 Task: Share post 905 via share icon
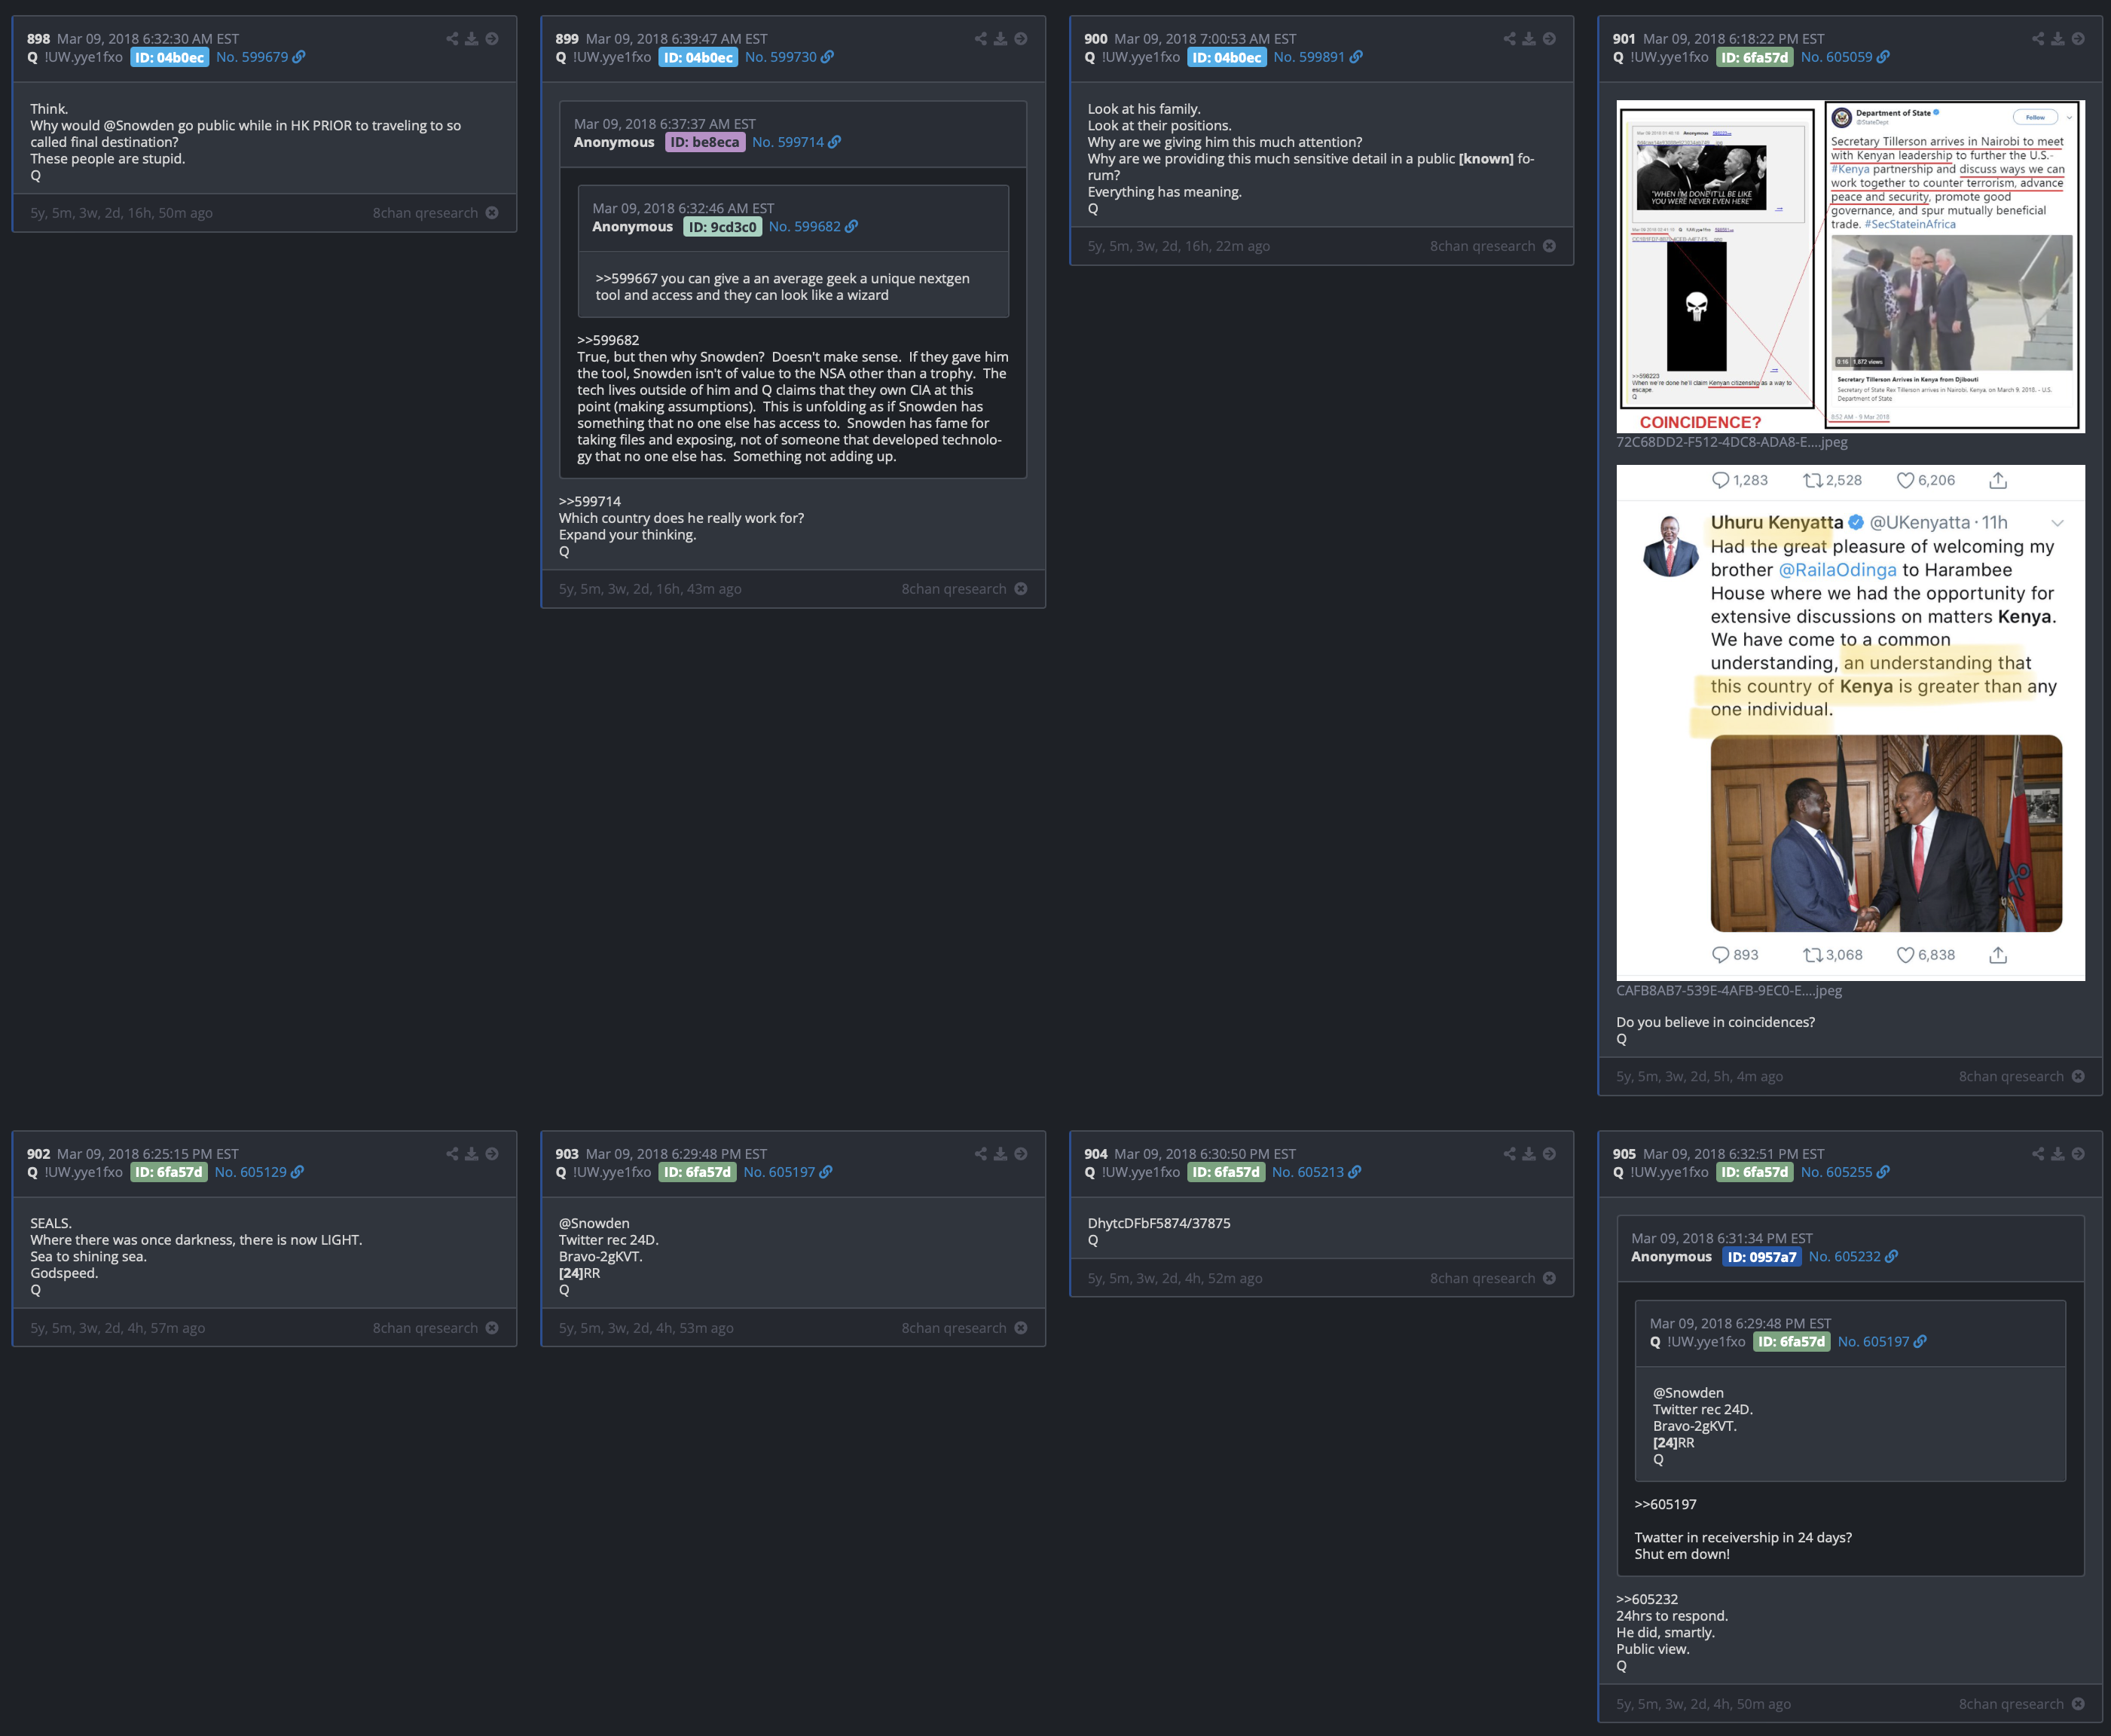click(x=2038, y=1154)
